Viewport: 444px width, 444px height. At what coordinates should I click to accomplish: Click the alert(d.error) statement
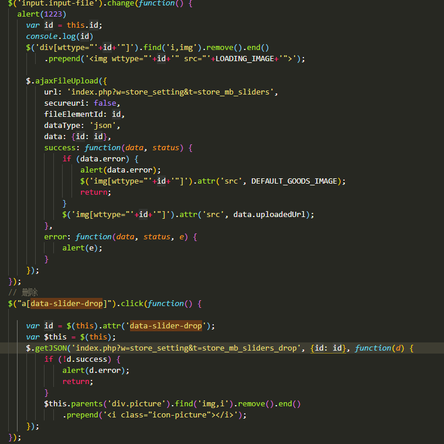point(96,370)
